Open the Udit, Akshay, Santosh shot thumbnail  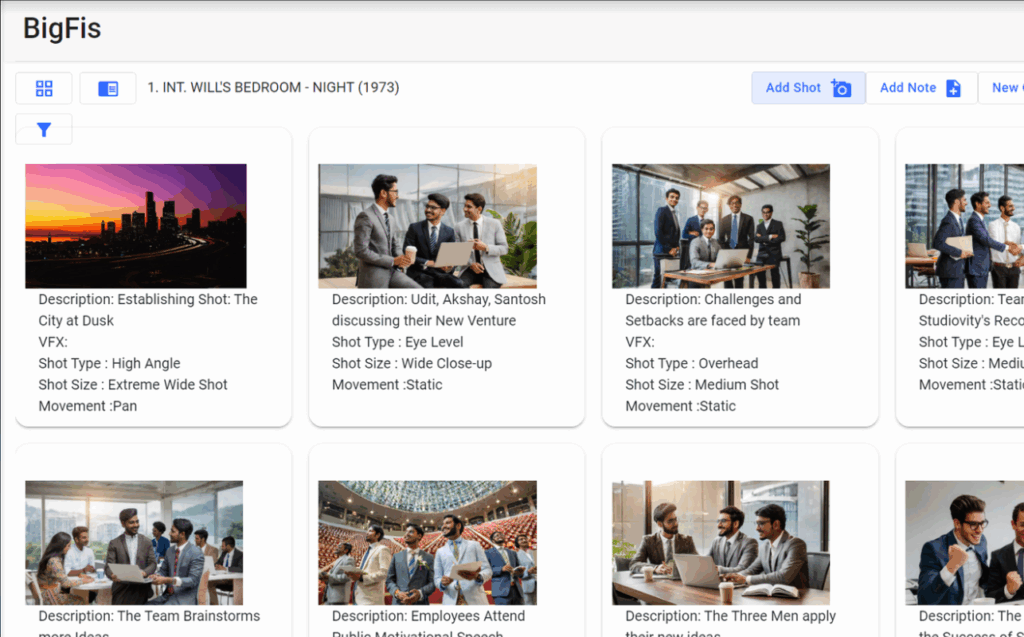tap(428, 226)
